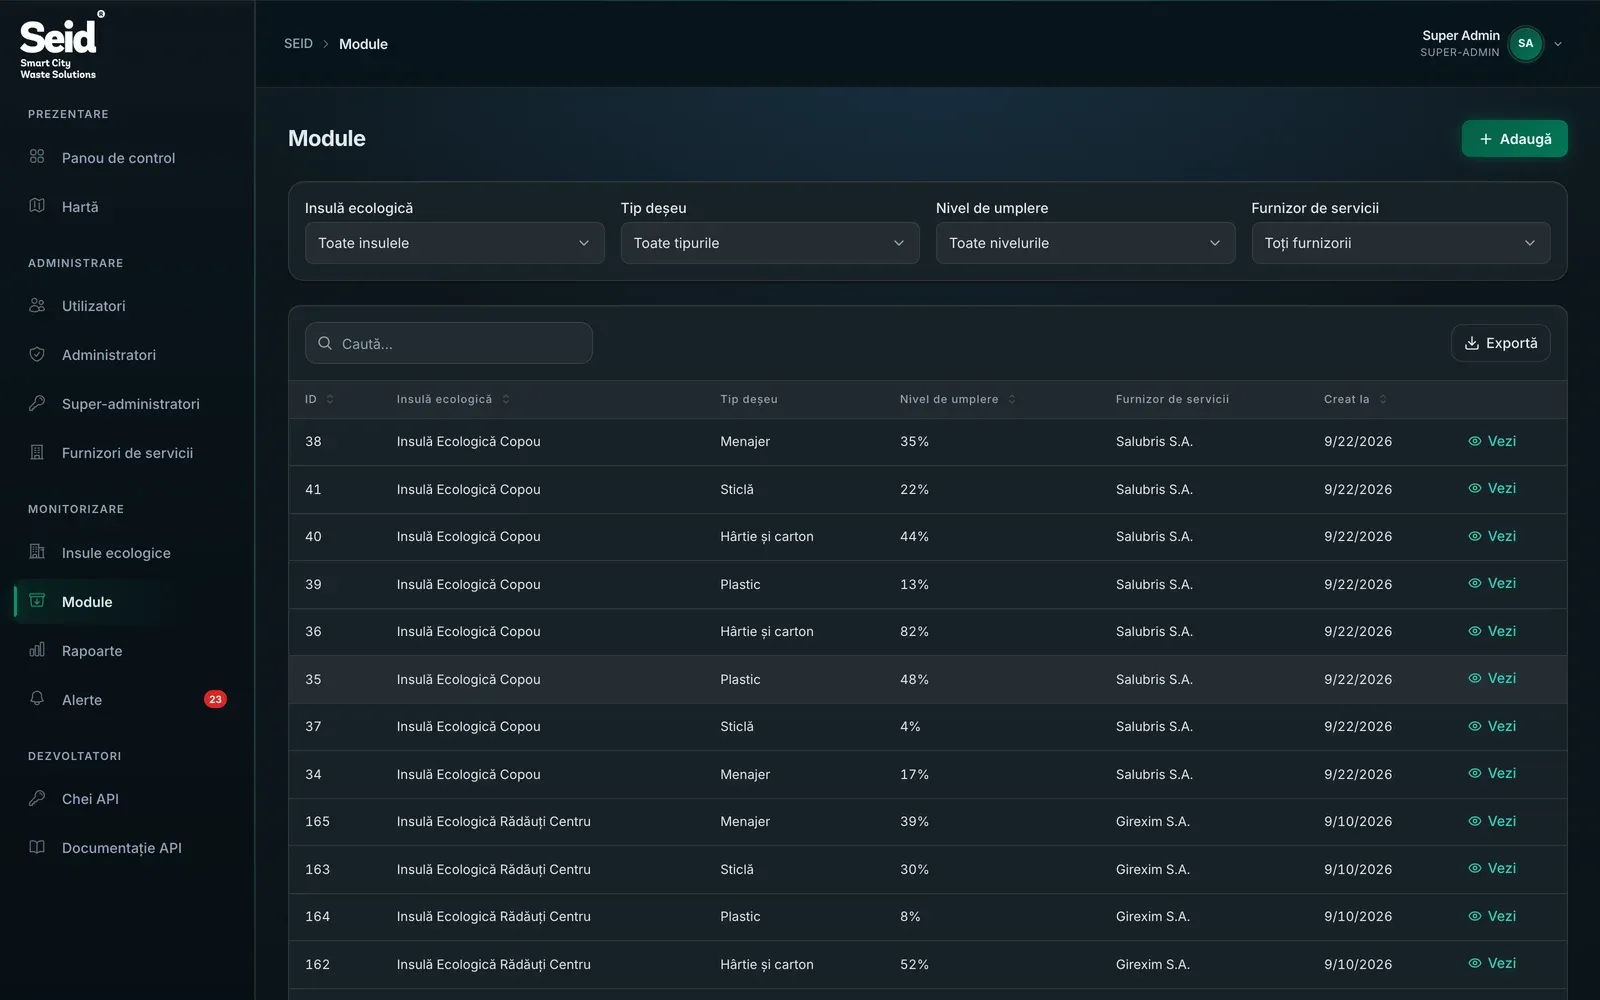Sort table by ID column arrows

330,399
